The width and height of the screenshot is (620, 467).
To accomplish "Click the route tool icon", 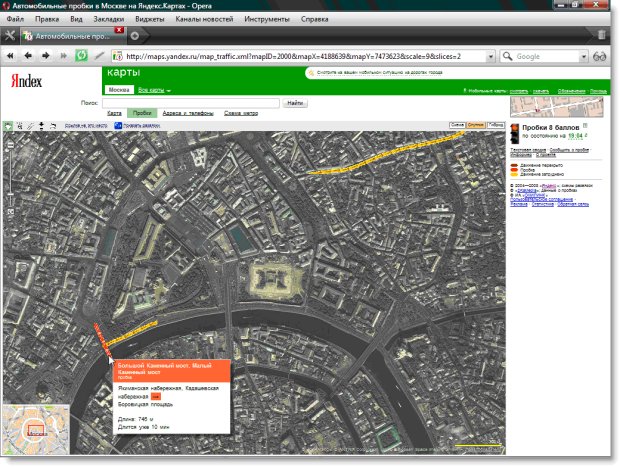I will pos(53,126).
